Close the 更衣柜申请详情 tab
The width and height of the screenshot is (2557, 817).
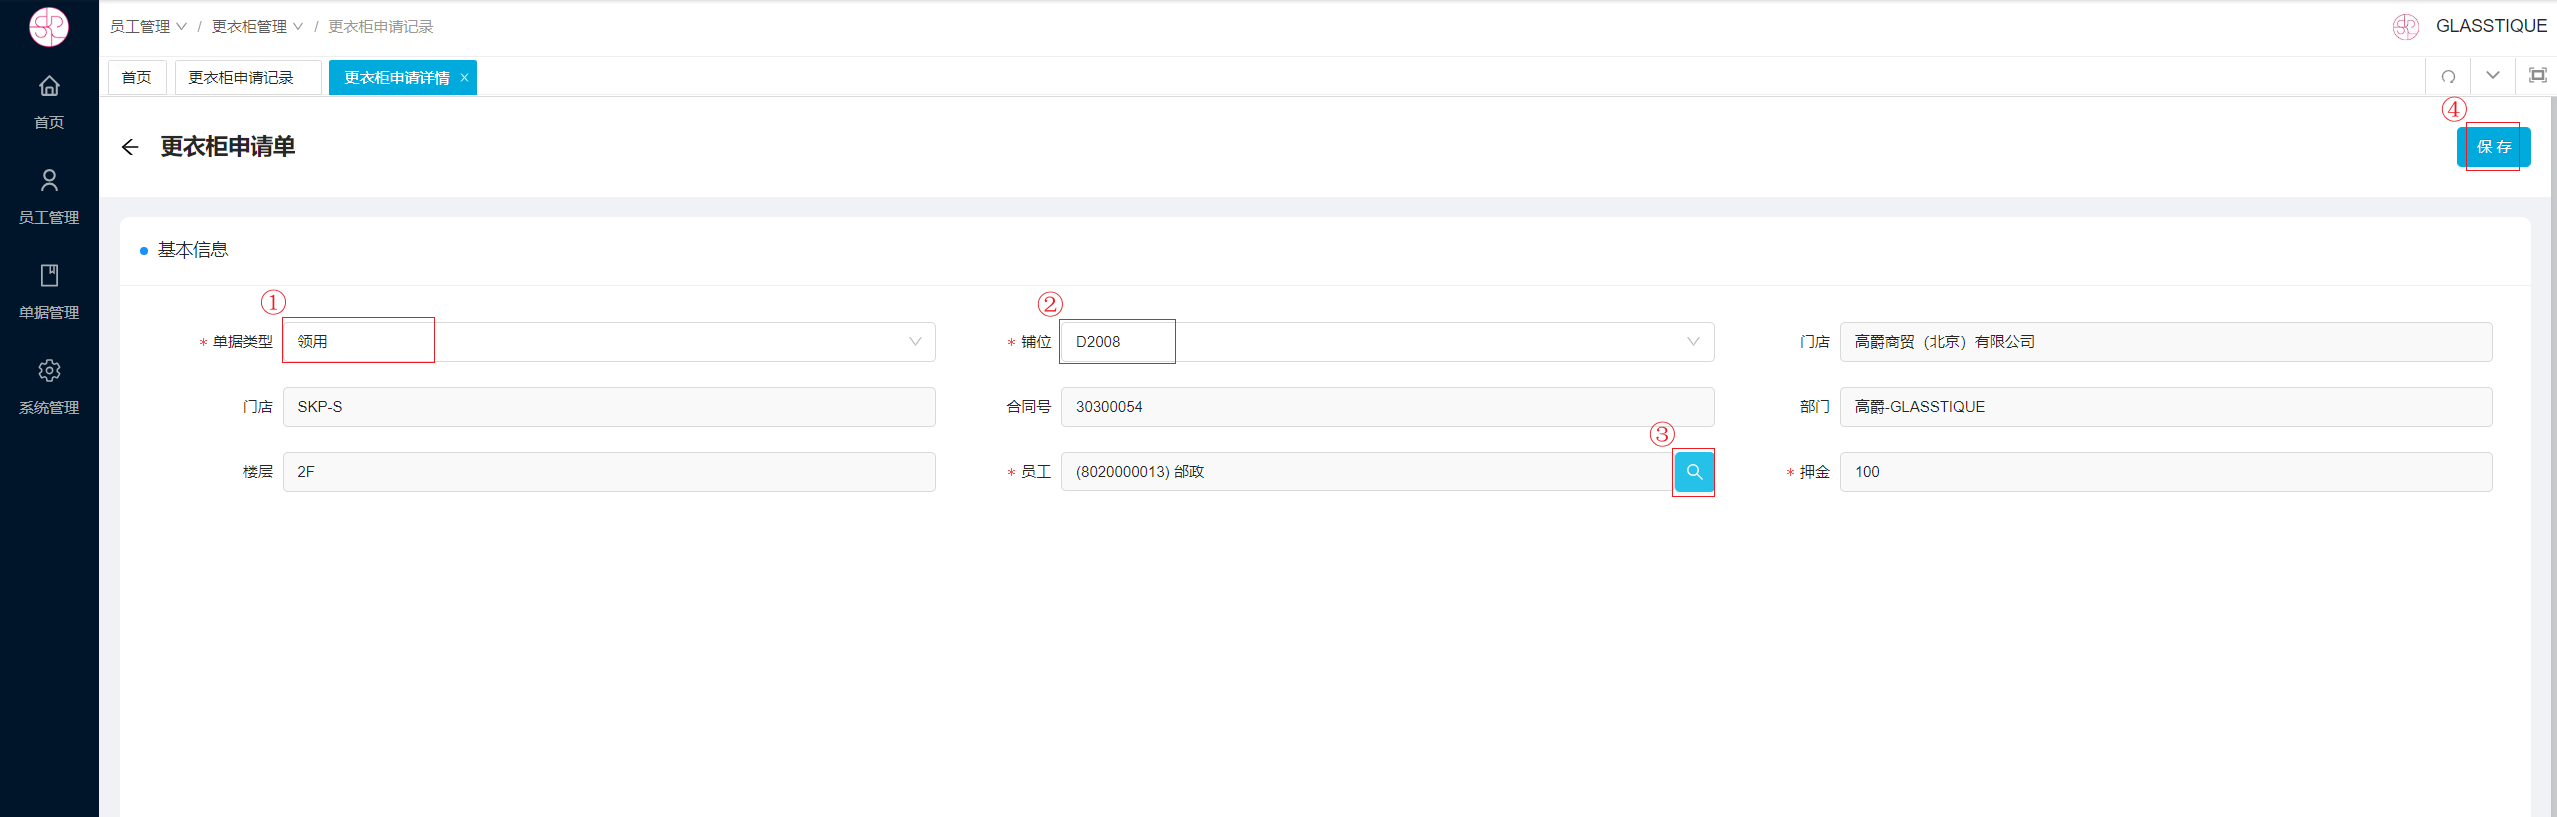coord(464,78)
